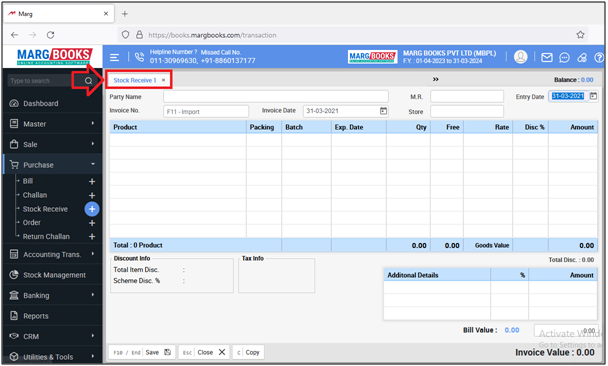
Task: Open the Invoice Date calendar picker
Action: coord(383,111)
